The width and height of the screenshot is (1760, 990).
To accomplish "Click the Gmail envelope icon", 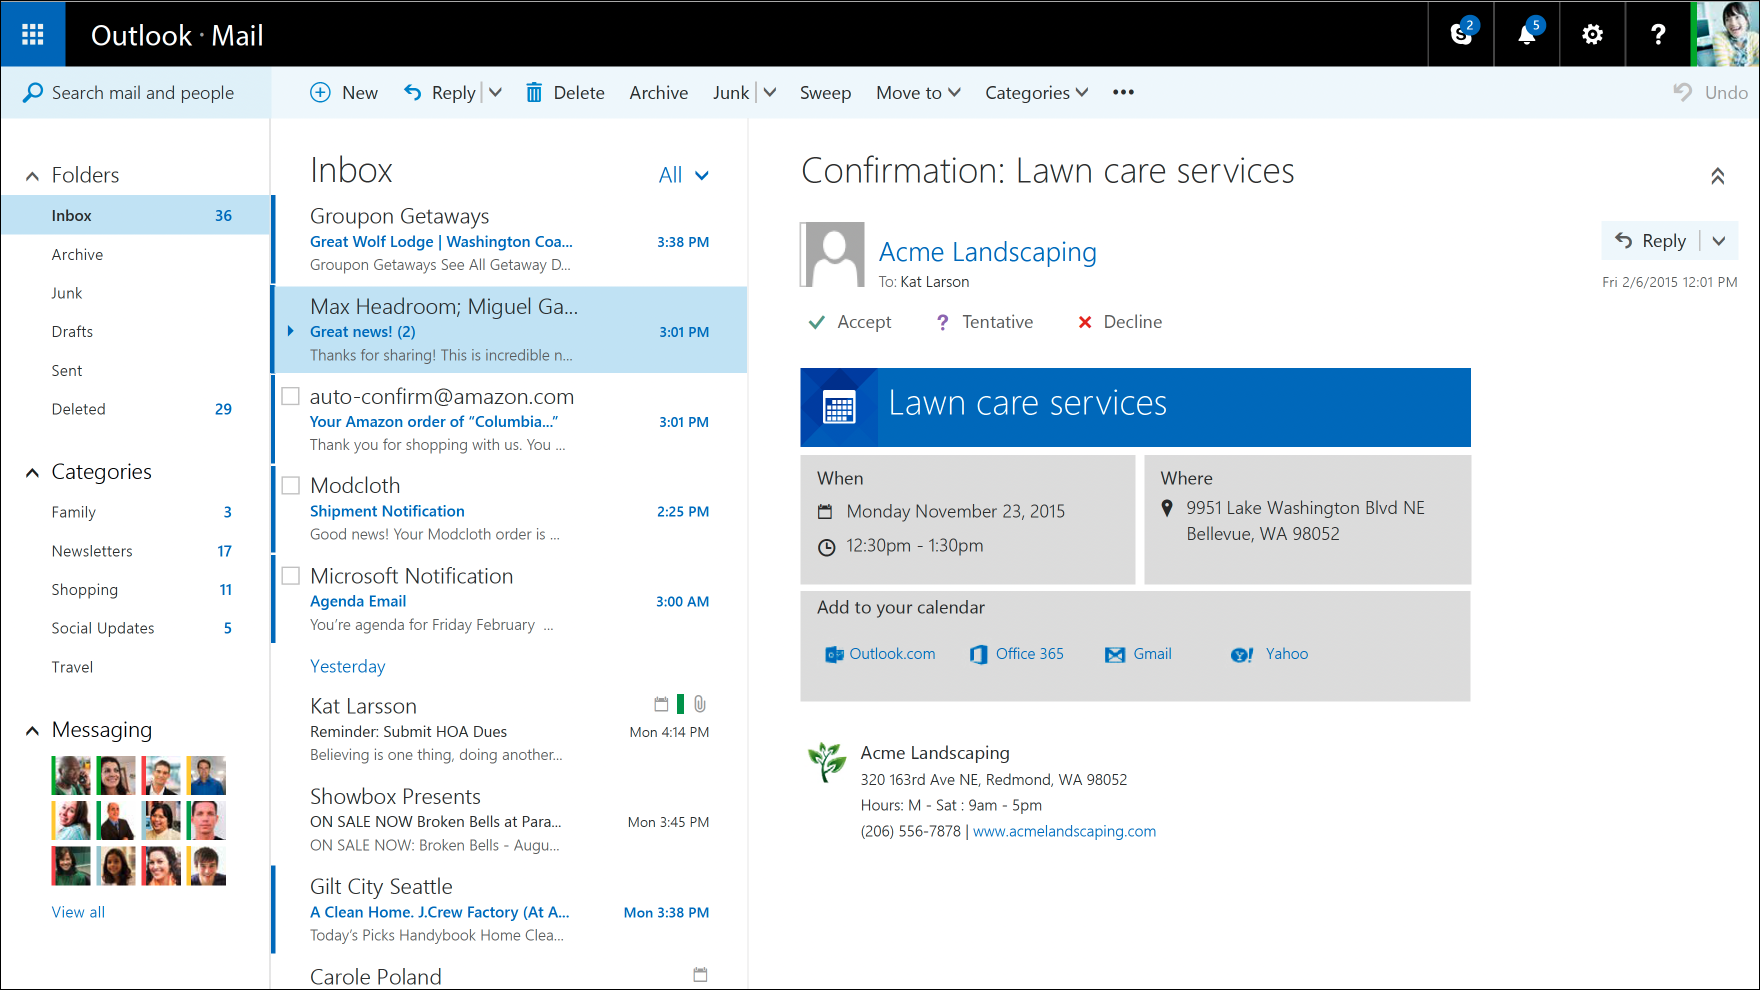I will [1115, 655].
